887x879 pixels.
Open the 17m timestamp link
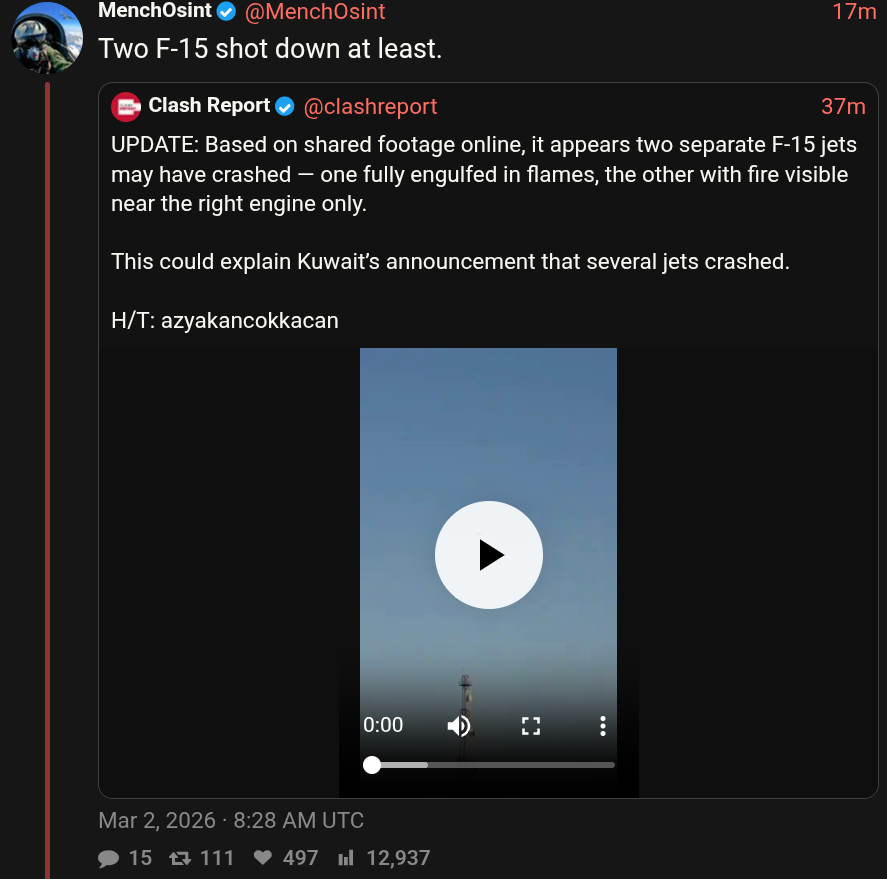coord(854,12)
